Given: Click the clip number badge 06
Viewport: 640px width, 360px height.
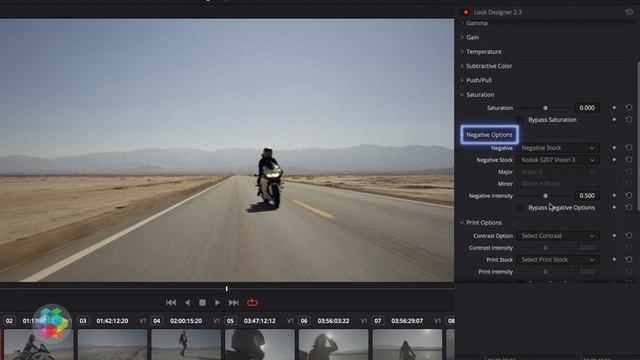Looking at the screenshot, I should coord(304,321).
